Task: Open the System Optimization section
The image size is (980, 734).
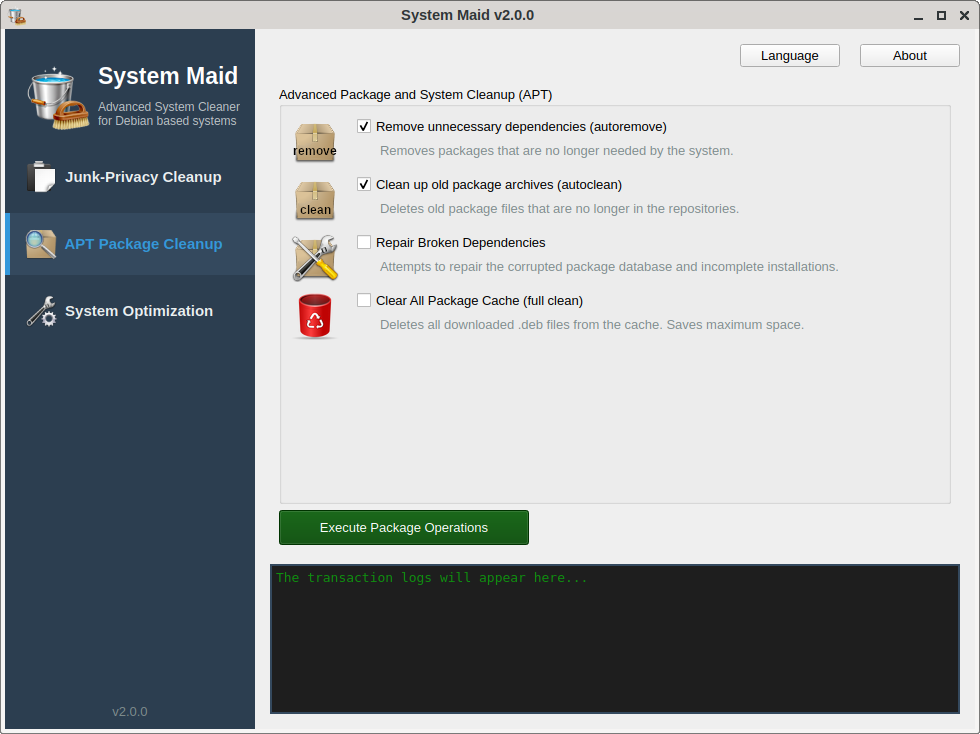Action: (x=139, y=311)
